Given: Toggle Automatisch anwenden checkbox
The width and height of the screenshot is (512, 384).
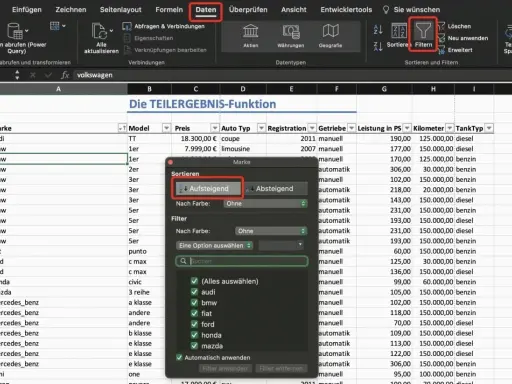Looking at the screenshot, I should [179, 358].
